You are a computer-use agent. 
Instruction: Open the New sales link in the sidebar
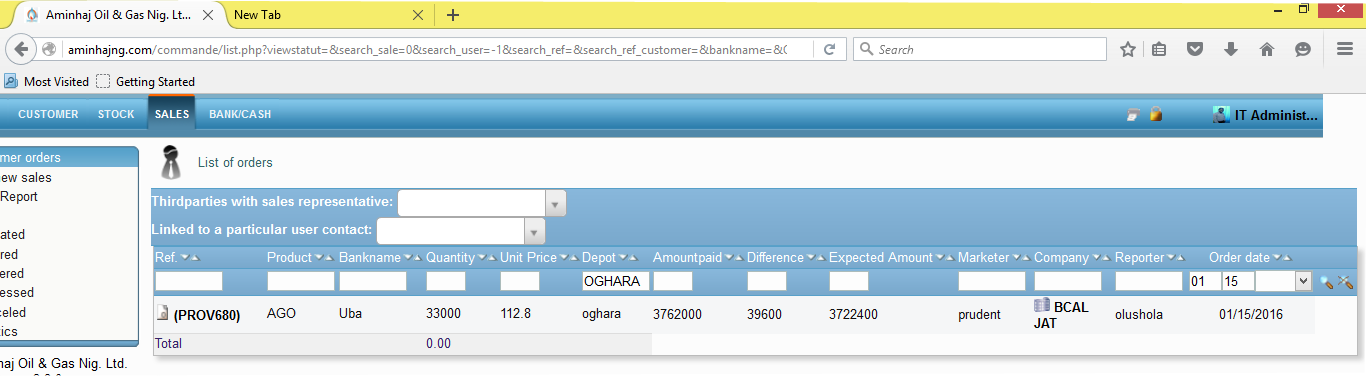click(26, 178)
